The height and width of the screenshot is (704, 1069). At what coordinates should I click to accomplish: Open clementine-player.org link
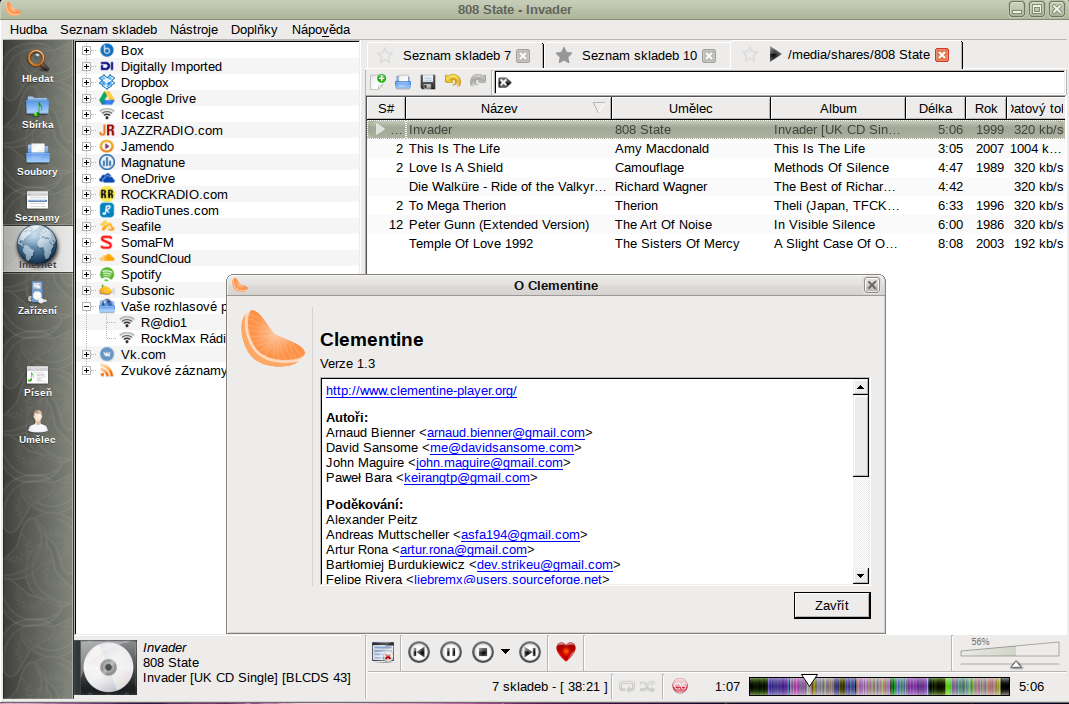[421, 391]
